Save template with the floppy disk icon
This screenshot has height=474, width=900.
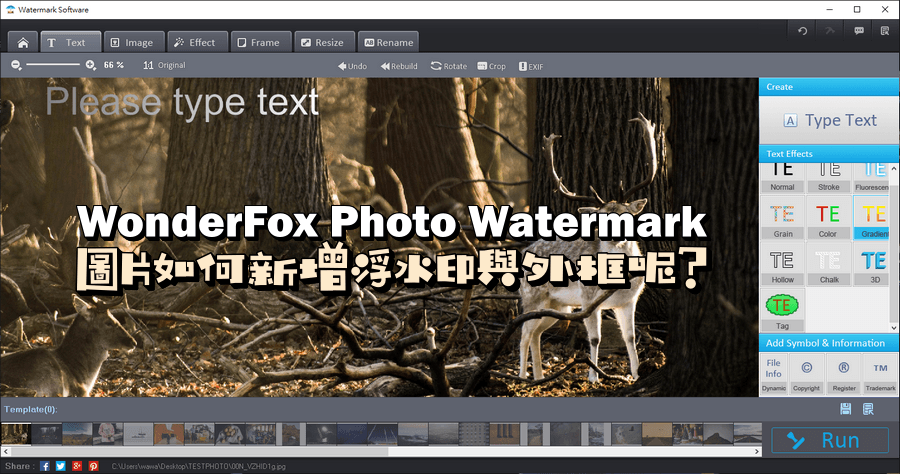point(845,409)
